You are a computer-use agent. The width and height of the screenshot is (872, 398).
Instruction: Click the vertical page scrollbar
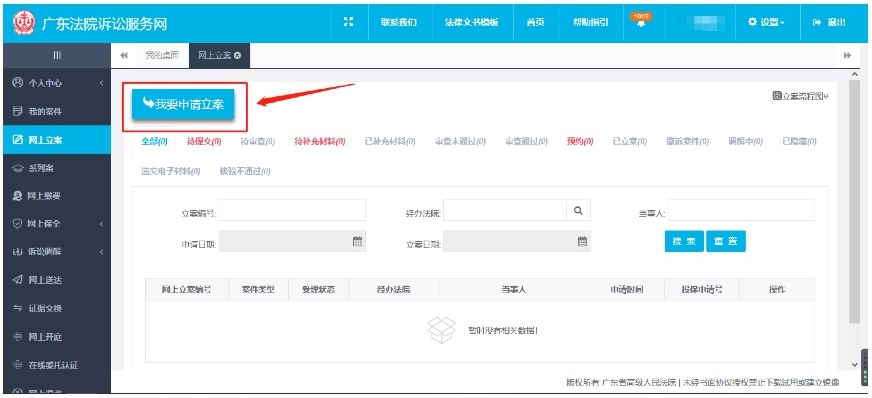coord(855,200)
